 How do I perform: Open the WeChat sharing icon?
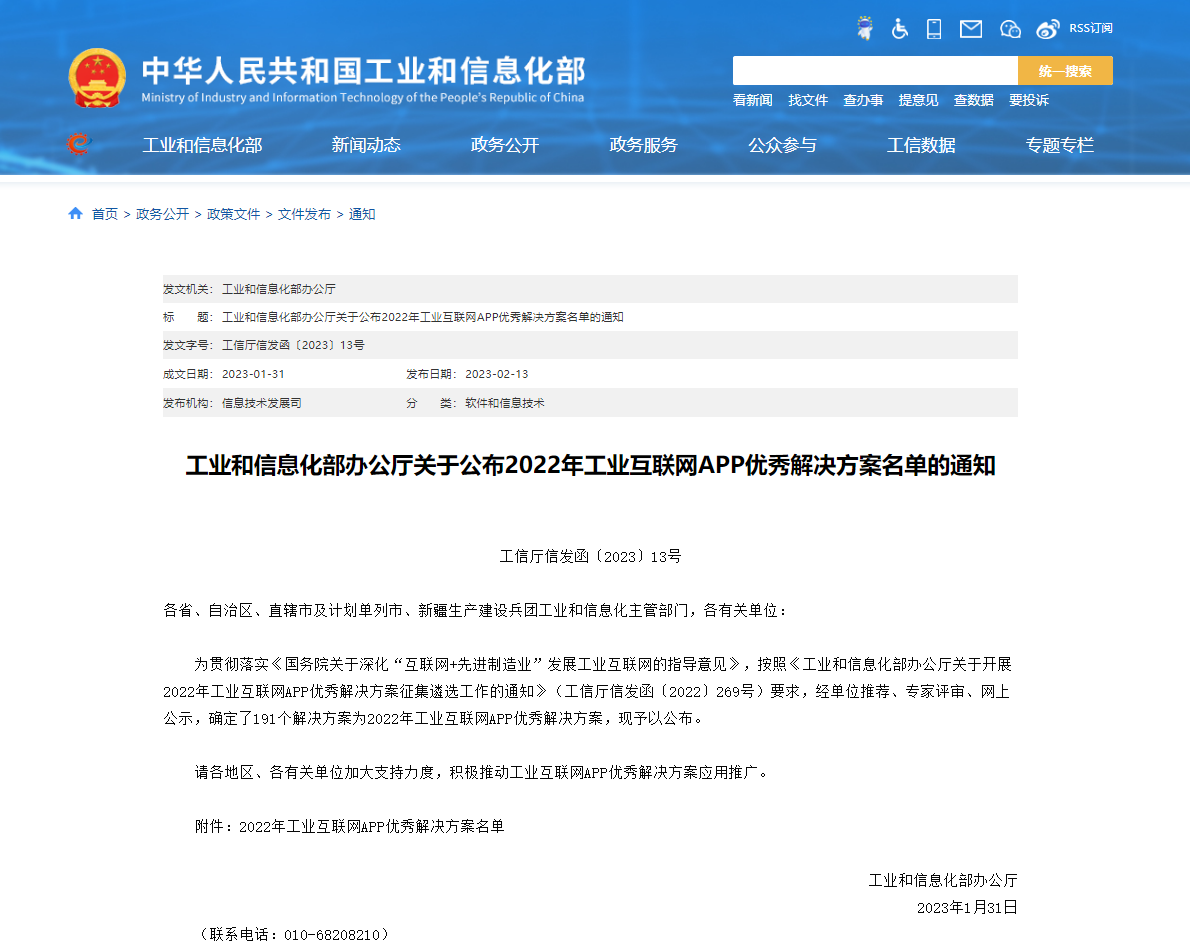tap(1010, 28)
